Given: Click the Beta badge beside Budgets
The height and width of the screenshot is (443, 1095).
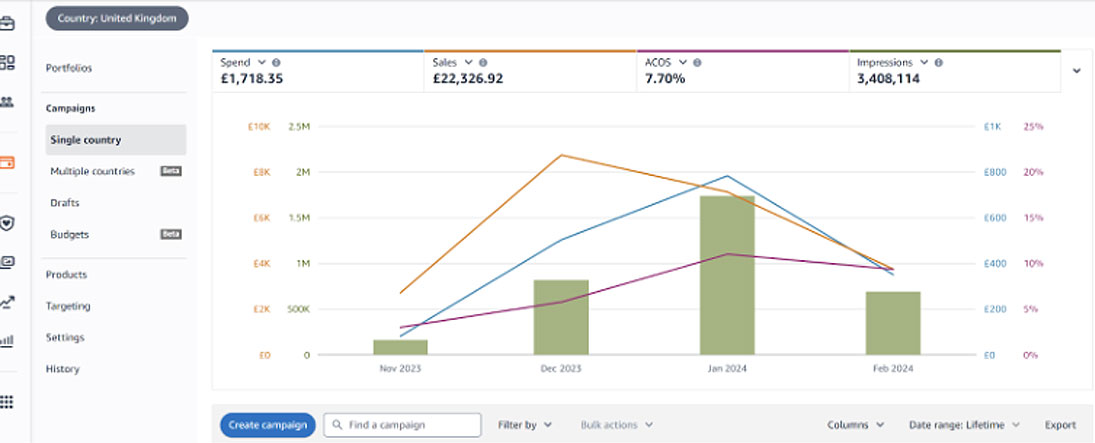Looking at the screenshot, I should coord(171,234).
